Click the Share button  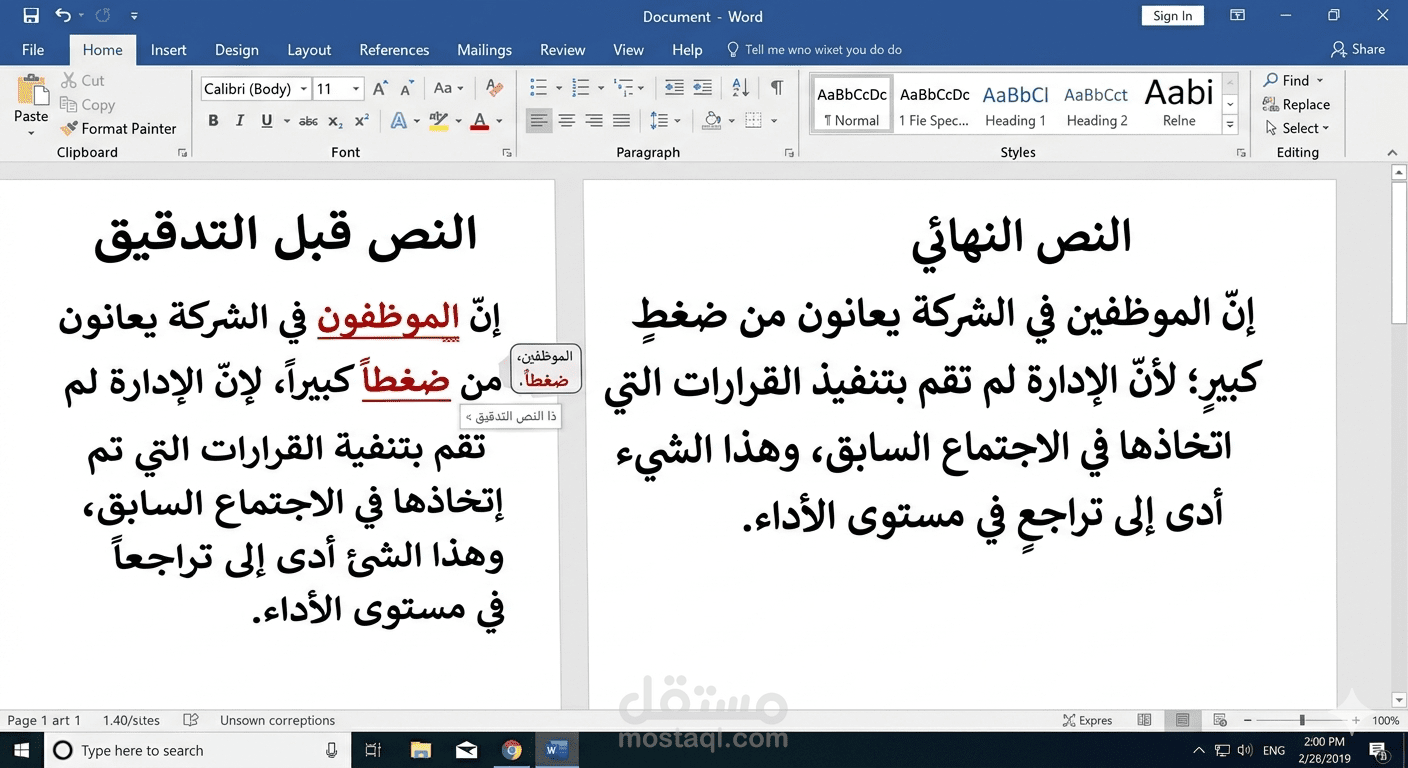[1358, 49]
